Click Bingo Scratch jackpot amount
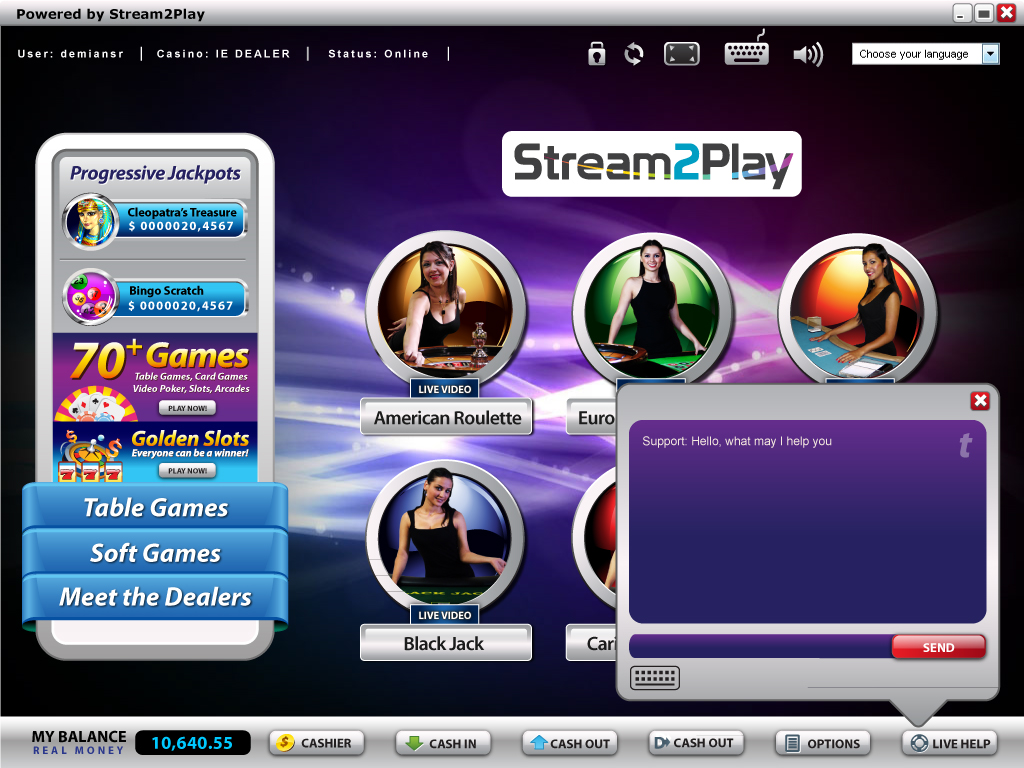Screen dimensions: 1024x768 click(x=181, y=306)
